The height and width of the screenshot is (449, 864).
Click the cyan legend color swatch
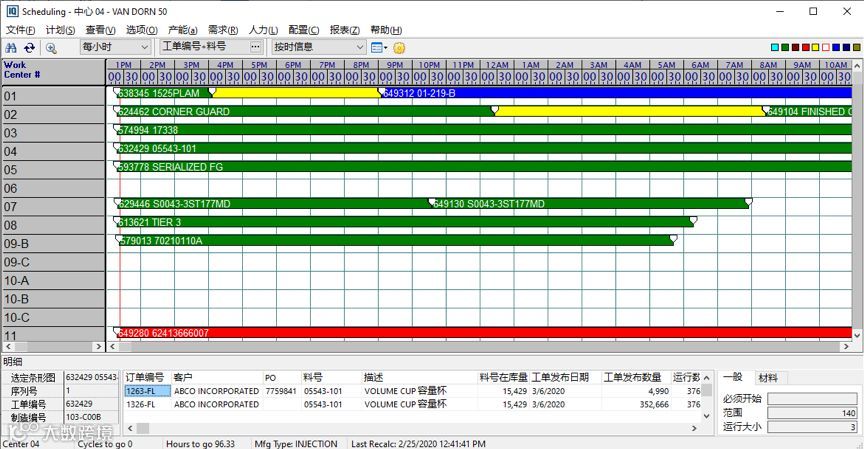coord(775,48)
